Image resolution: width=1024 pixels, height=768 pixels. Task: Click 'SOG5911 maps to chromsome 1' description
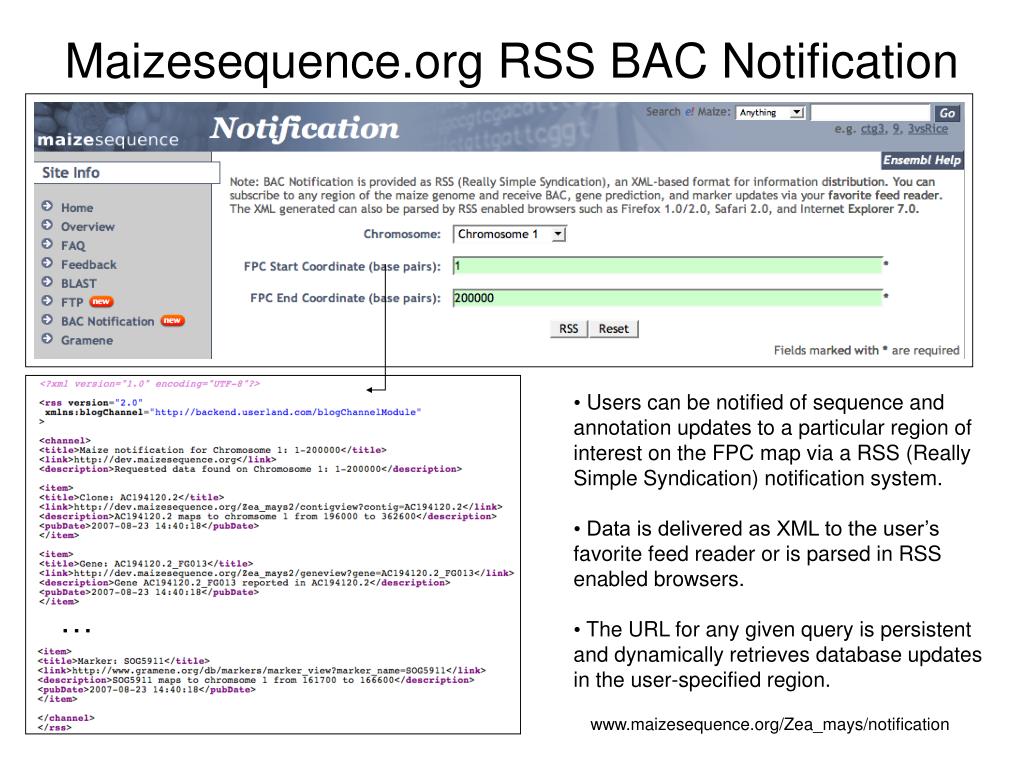pos(255,680)
